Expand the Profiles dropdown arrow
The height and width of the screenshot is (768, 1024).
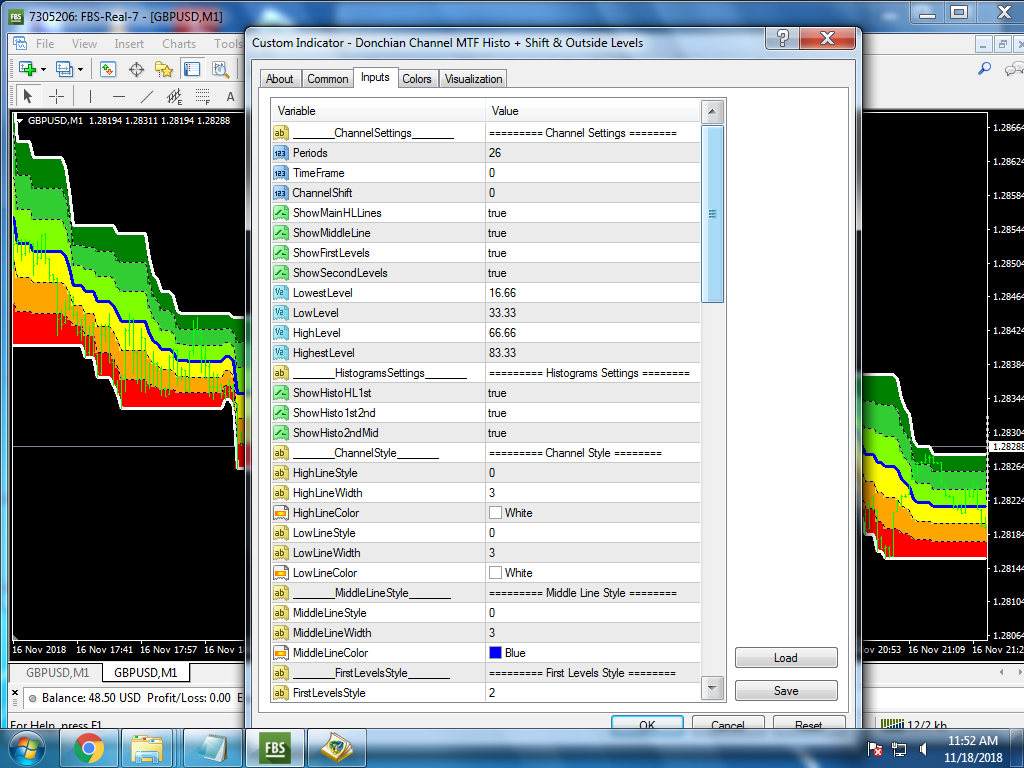coord(81,69)
